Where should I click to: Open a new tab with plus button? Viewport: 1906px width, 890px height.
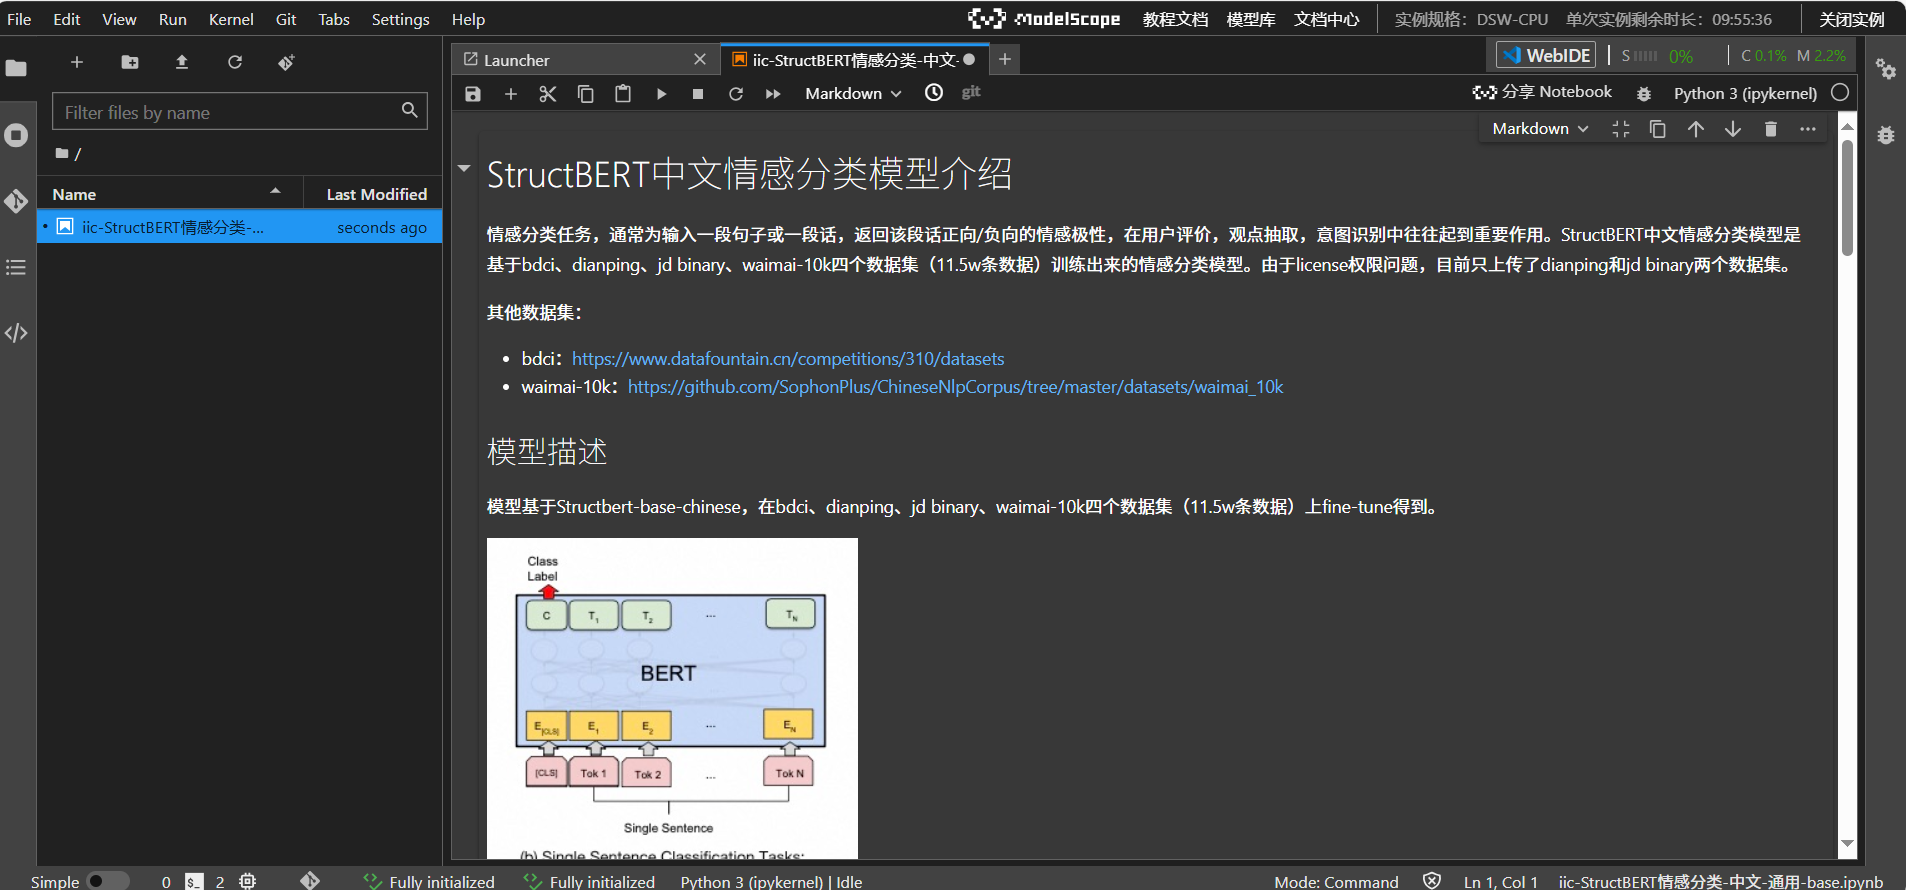coord(1005,59)
